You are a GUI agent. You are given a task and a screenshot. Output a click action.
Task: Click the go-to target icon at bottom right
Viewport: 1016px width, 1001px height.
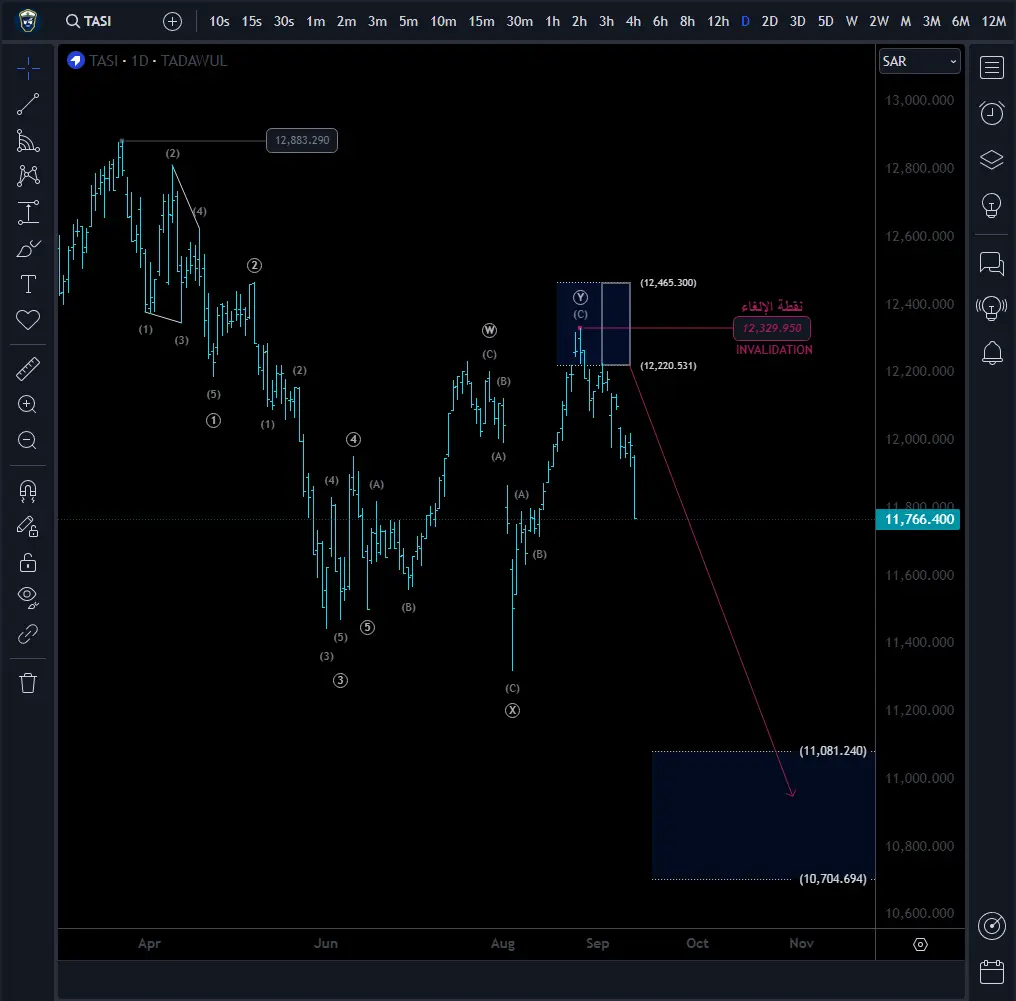pos(991,926)
